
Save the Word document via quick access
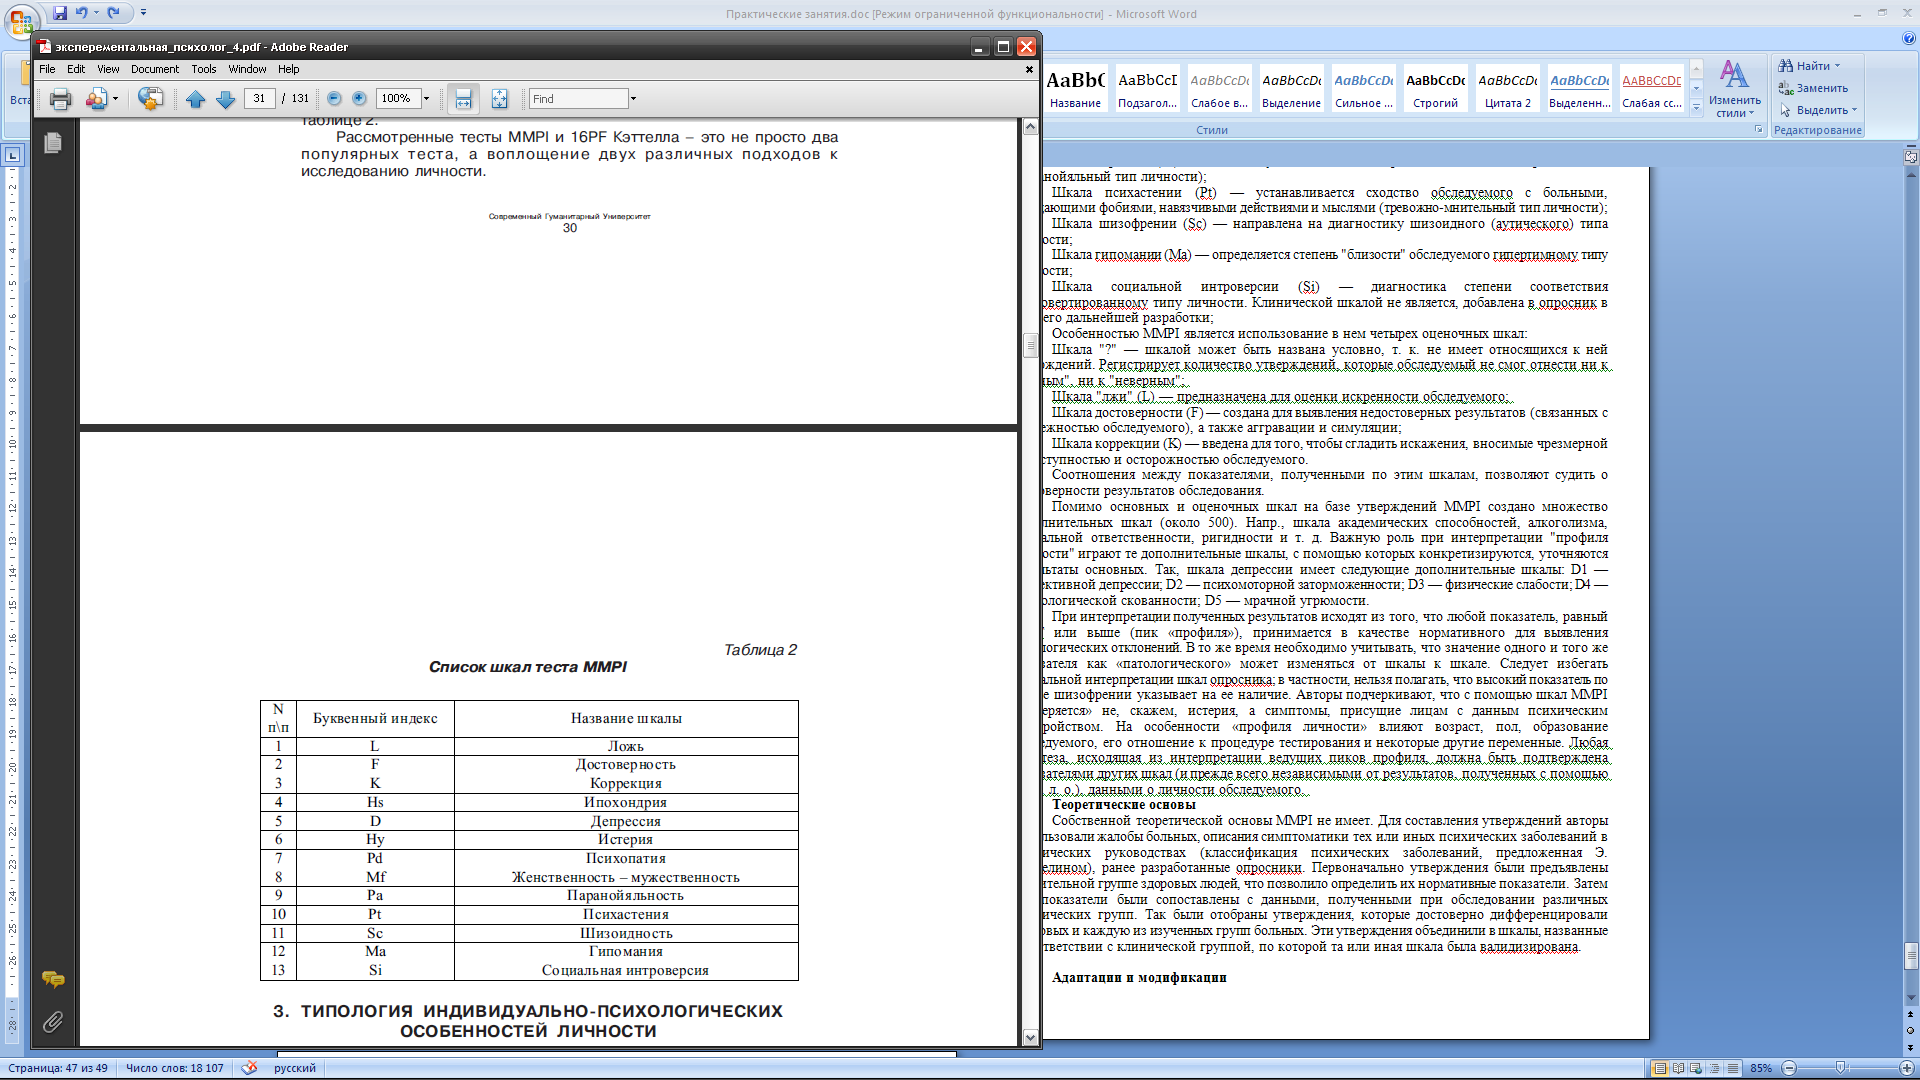tap(60, 13)
